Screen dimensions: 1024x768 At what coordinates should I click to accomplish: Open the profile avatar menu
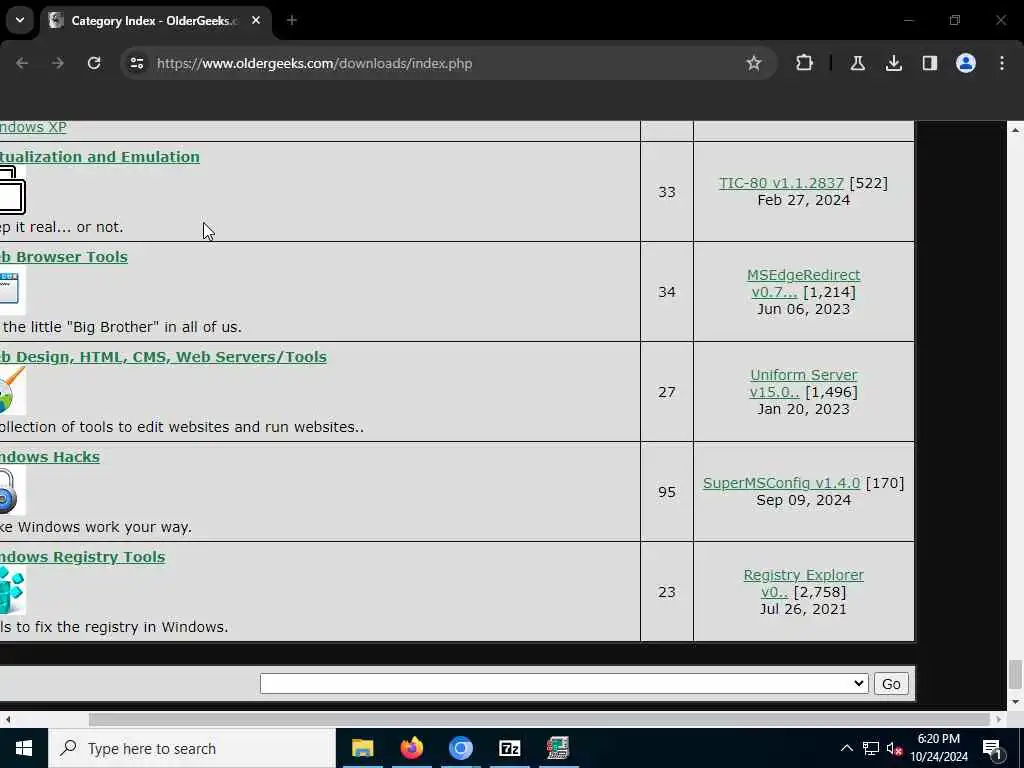point(965,63)
